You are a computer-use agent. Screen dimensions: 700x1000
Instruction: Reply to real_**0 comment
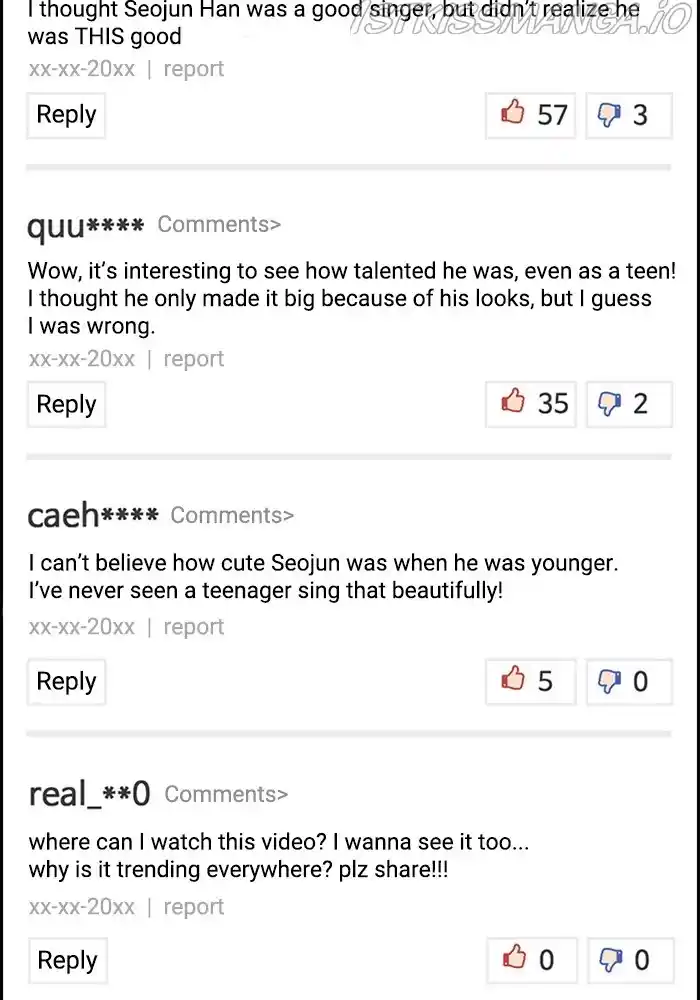[67, 960]
